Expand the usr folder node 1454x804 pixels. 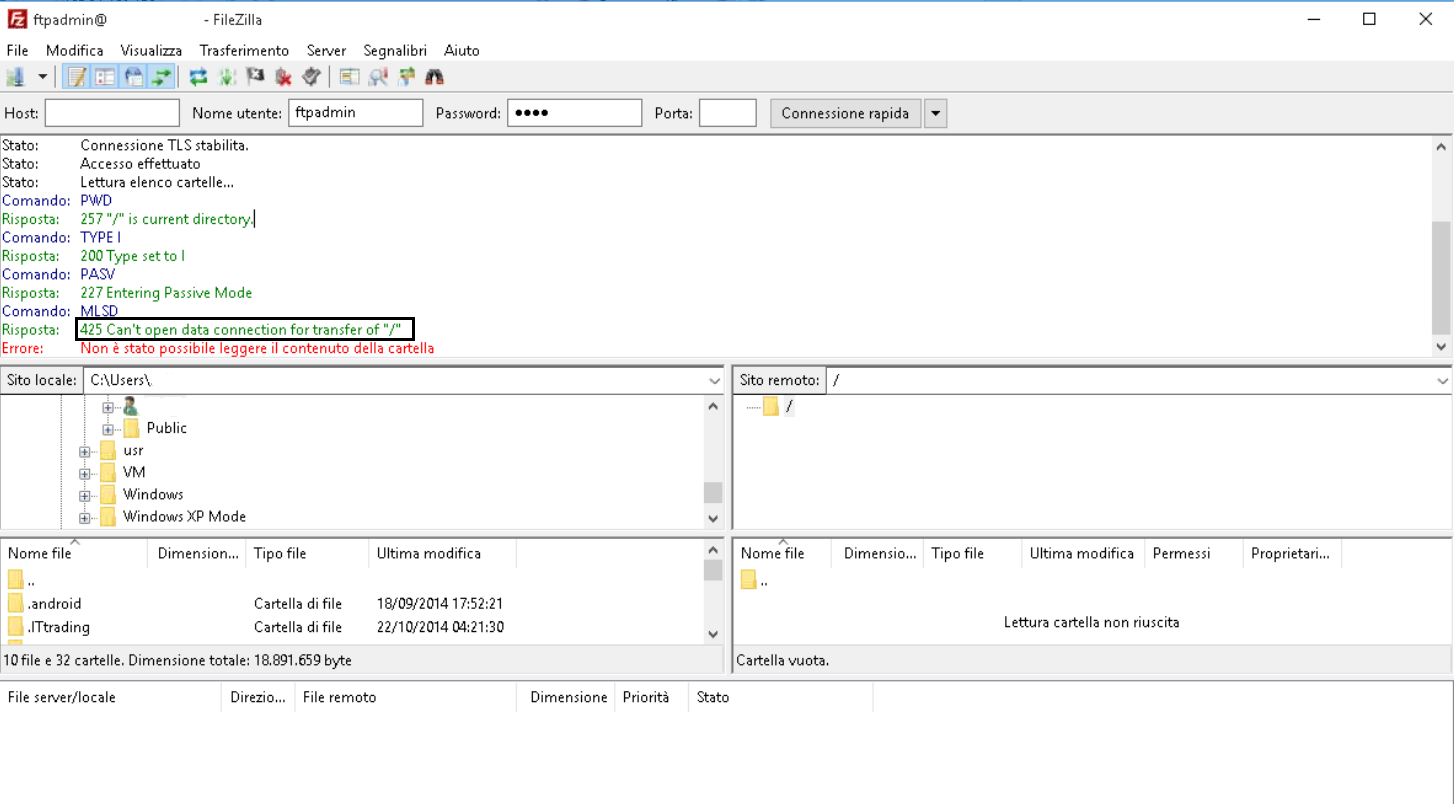[85, 452]
